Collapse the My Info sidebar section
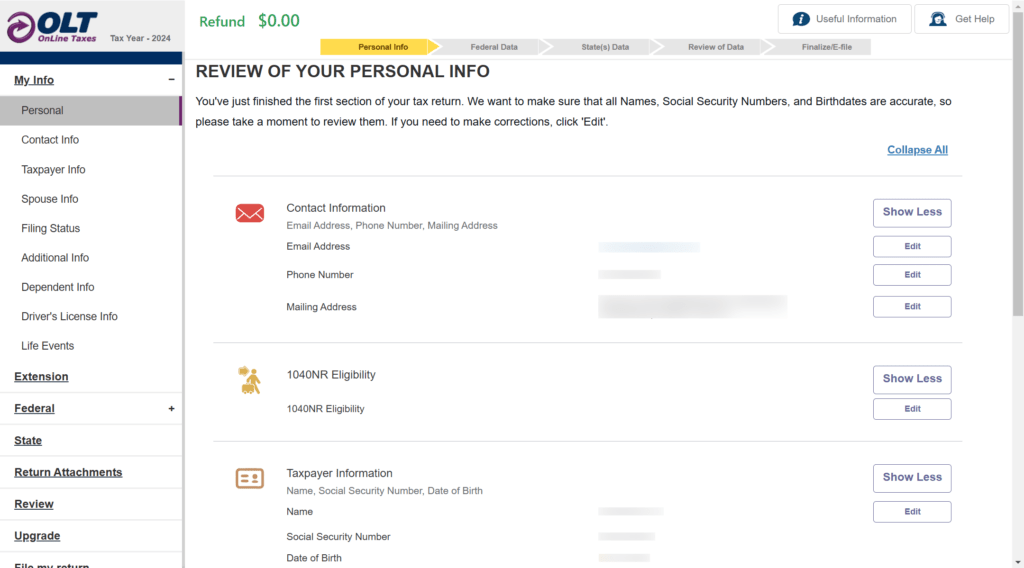The height and width of the screenshot is (568, 1024). point(171,80)
